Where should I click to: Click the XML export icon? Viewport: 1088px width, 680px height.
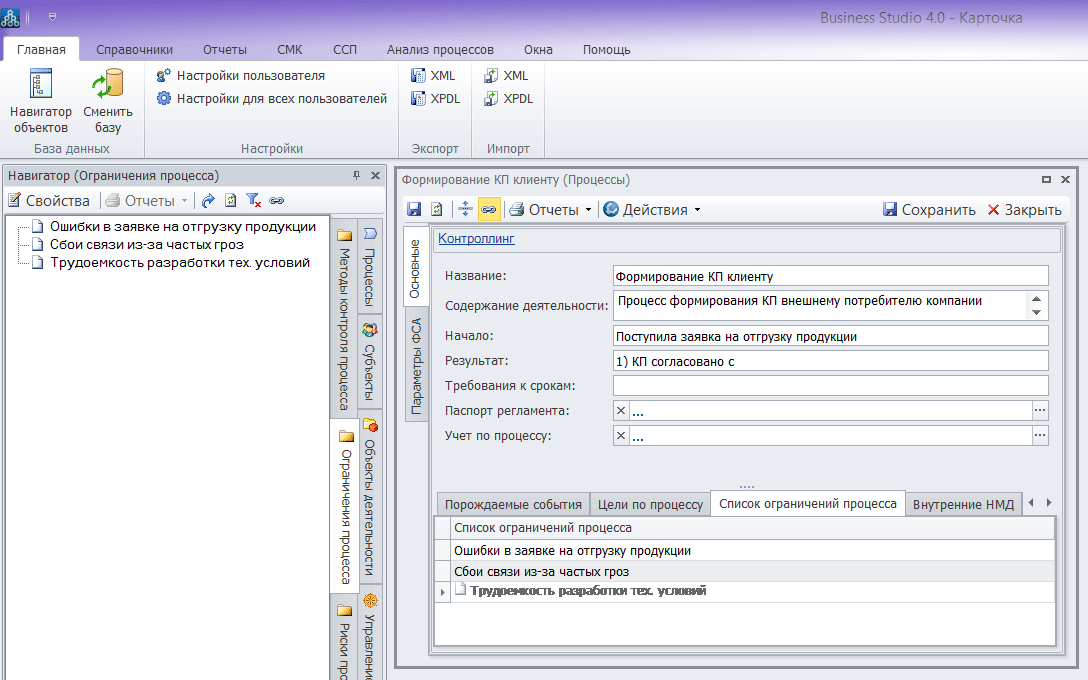pos(433,76)
